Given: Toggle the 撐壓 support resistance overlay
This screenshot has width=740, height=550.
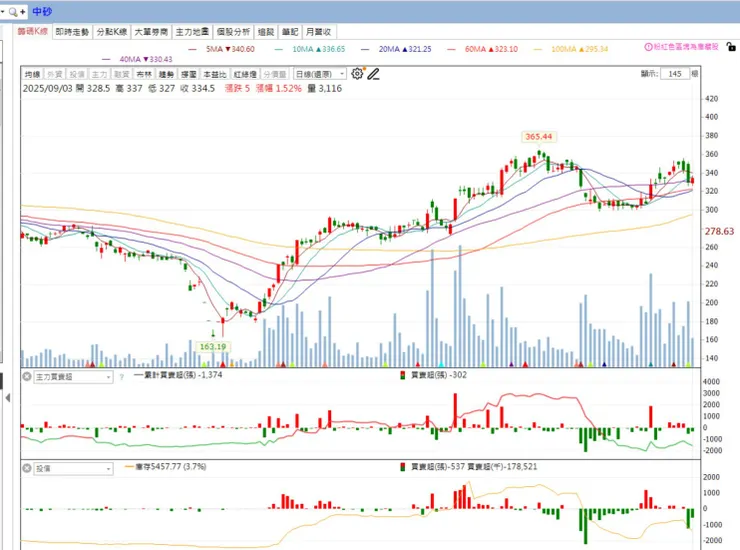Looking at the screenshot, I should pos(189,74).
